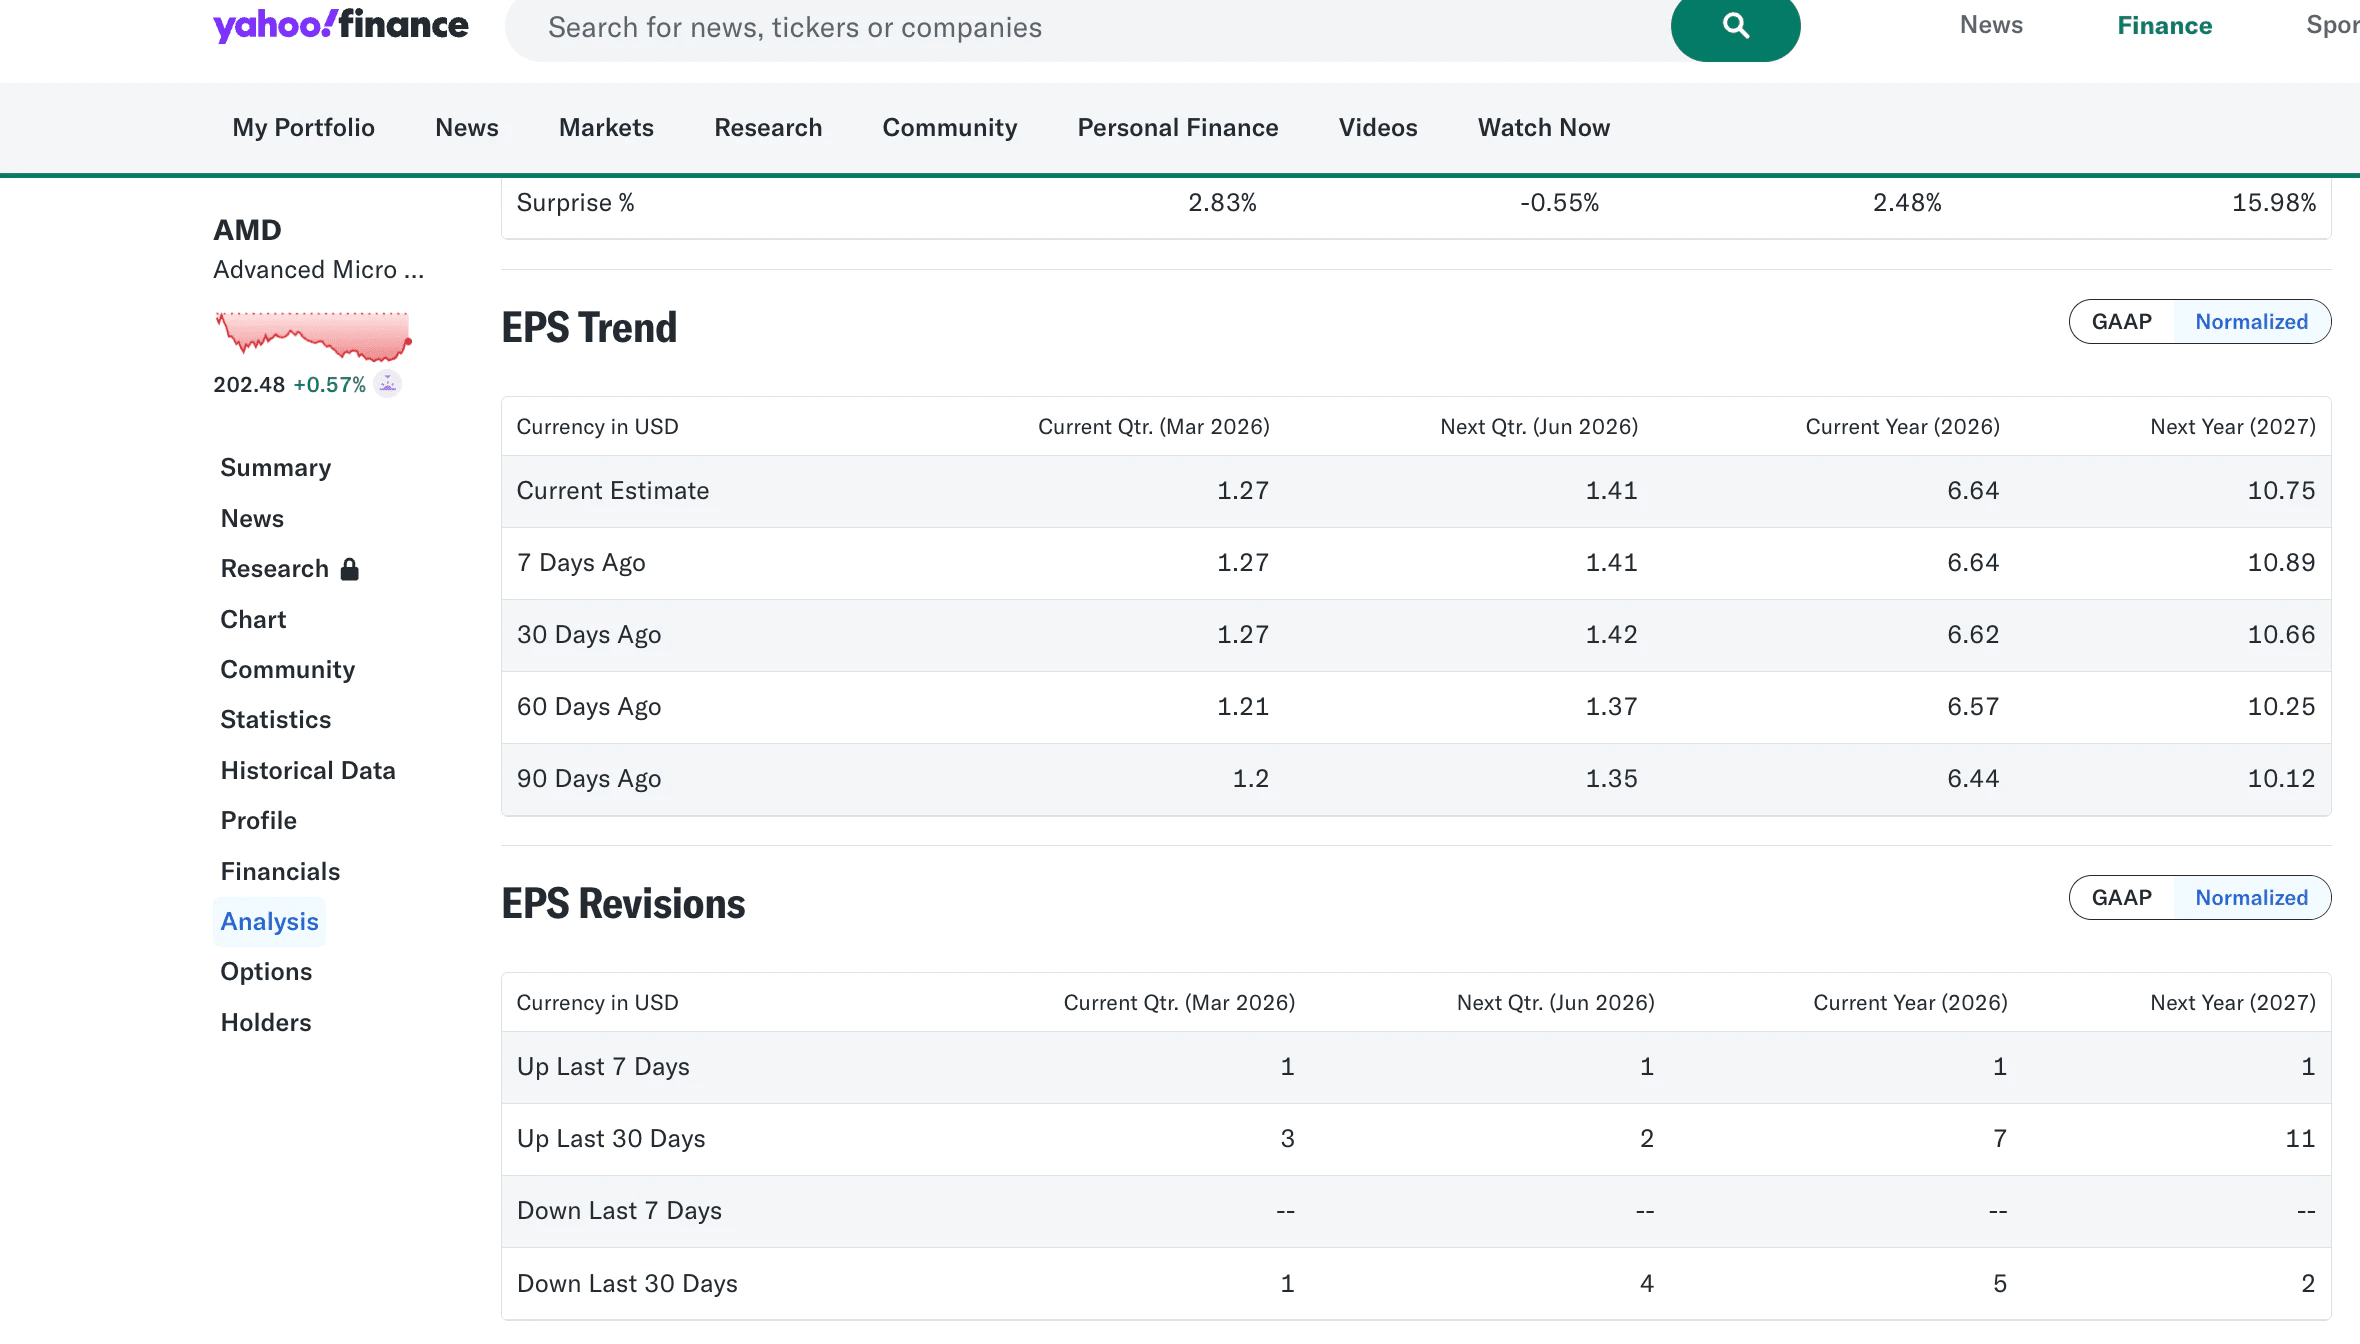This screenshot has height=1344, width=2360.
Task: Click inside the search bar
Action: [1000, 27]
